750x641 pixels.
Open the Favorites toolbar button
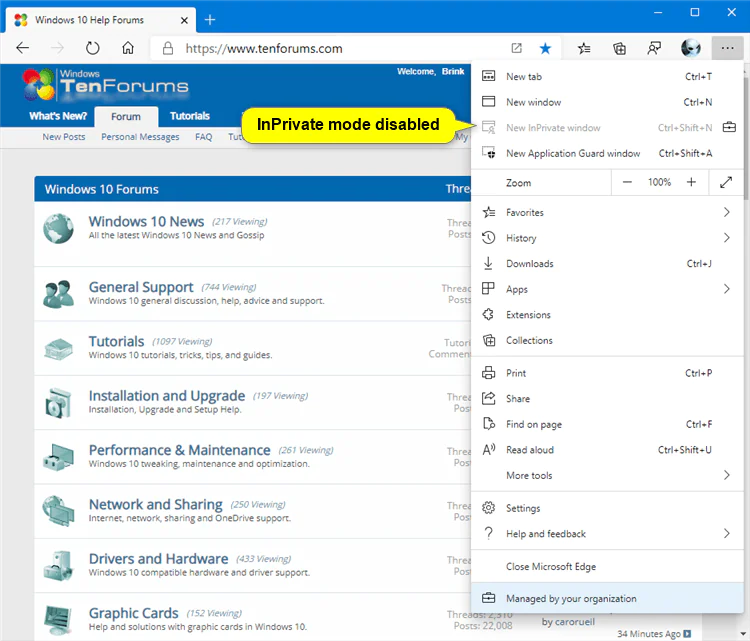click(x=584, y=48)
